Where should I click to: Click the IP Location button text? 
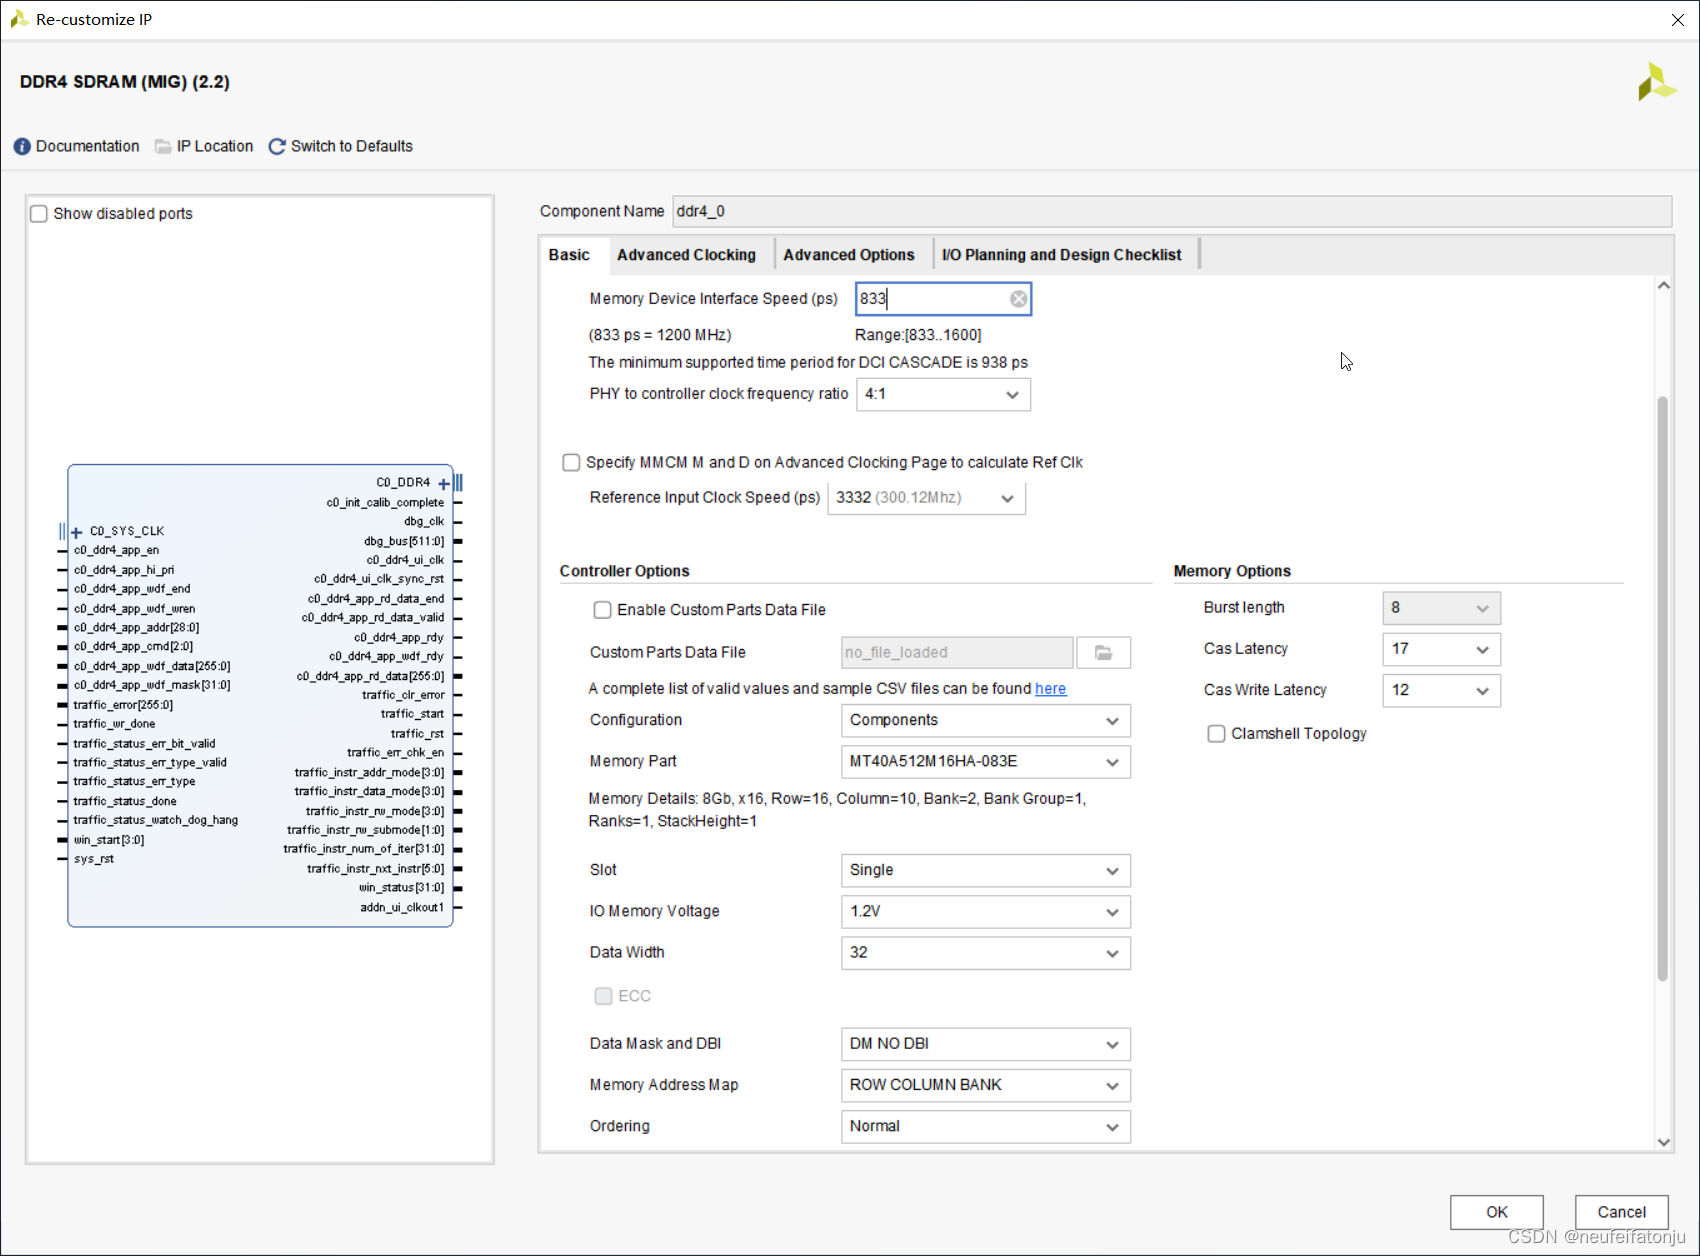tap(215, 147)
